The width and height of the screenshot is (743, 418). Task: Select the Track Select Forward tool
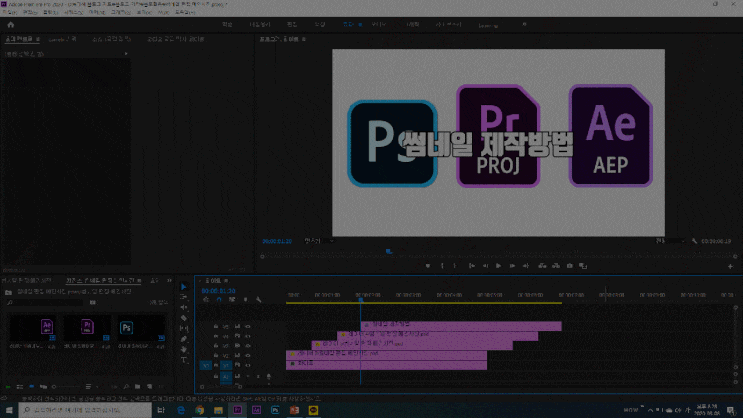[184, 297]
